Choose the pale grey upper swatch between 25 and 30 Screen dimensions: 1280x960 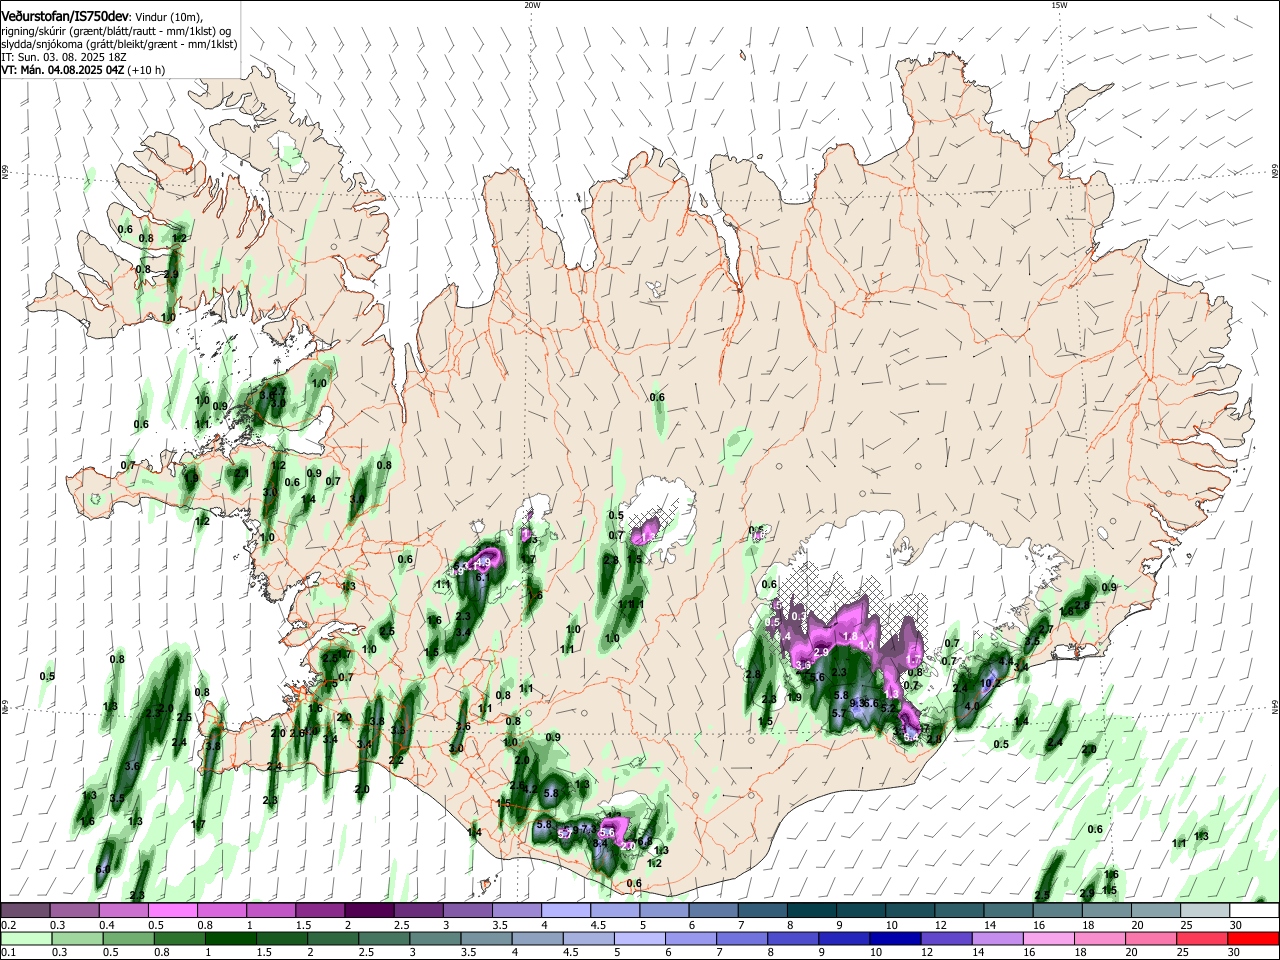coord(1204,910)
